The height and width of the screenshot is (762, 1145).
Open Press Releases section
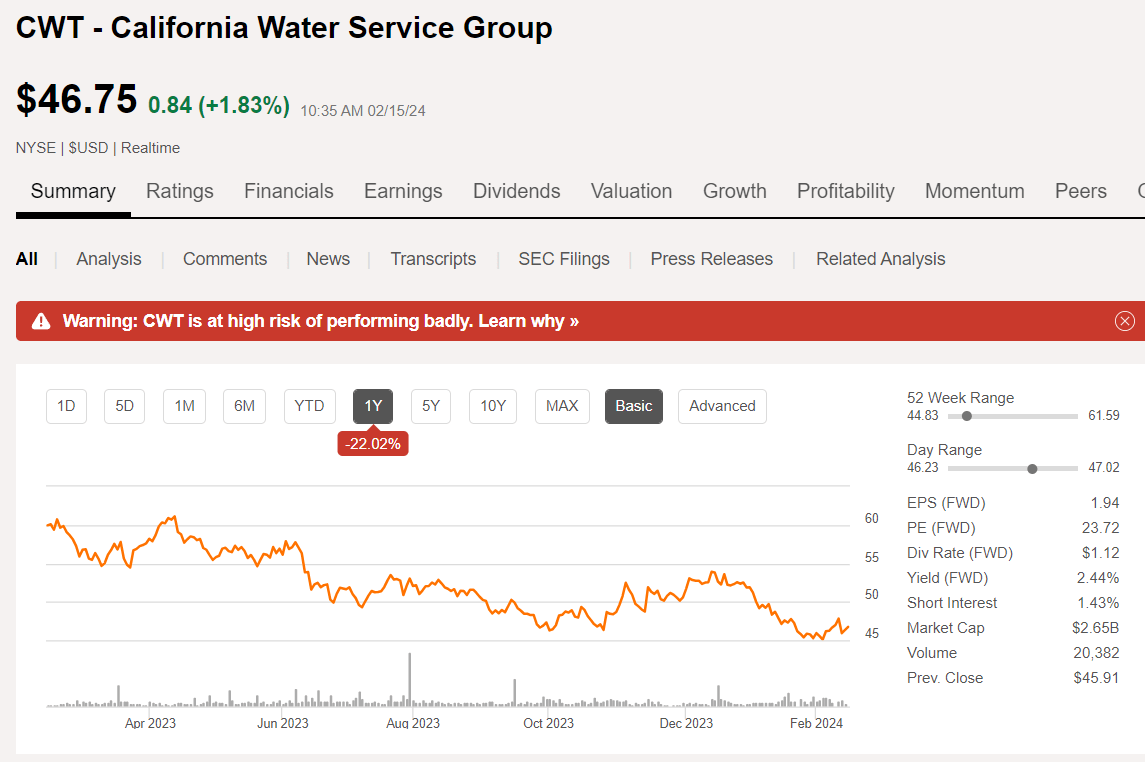[711, 258]
